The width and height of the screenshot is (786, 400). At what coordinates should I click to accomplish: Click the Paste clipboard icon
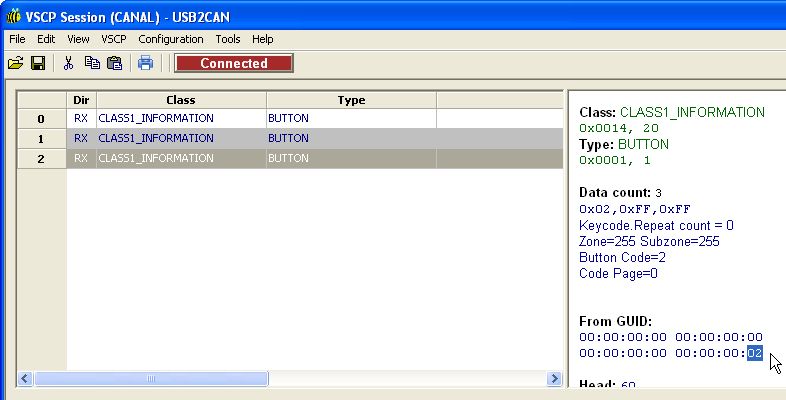click(x=114, y=63)
